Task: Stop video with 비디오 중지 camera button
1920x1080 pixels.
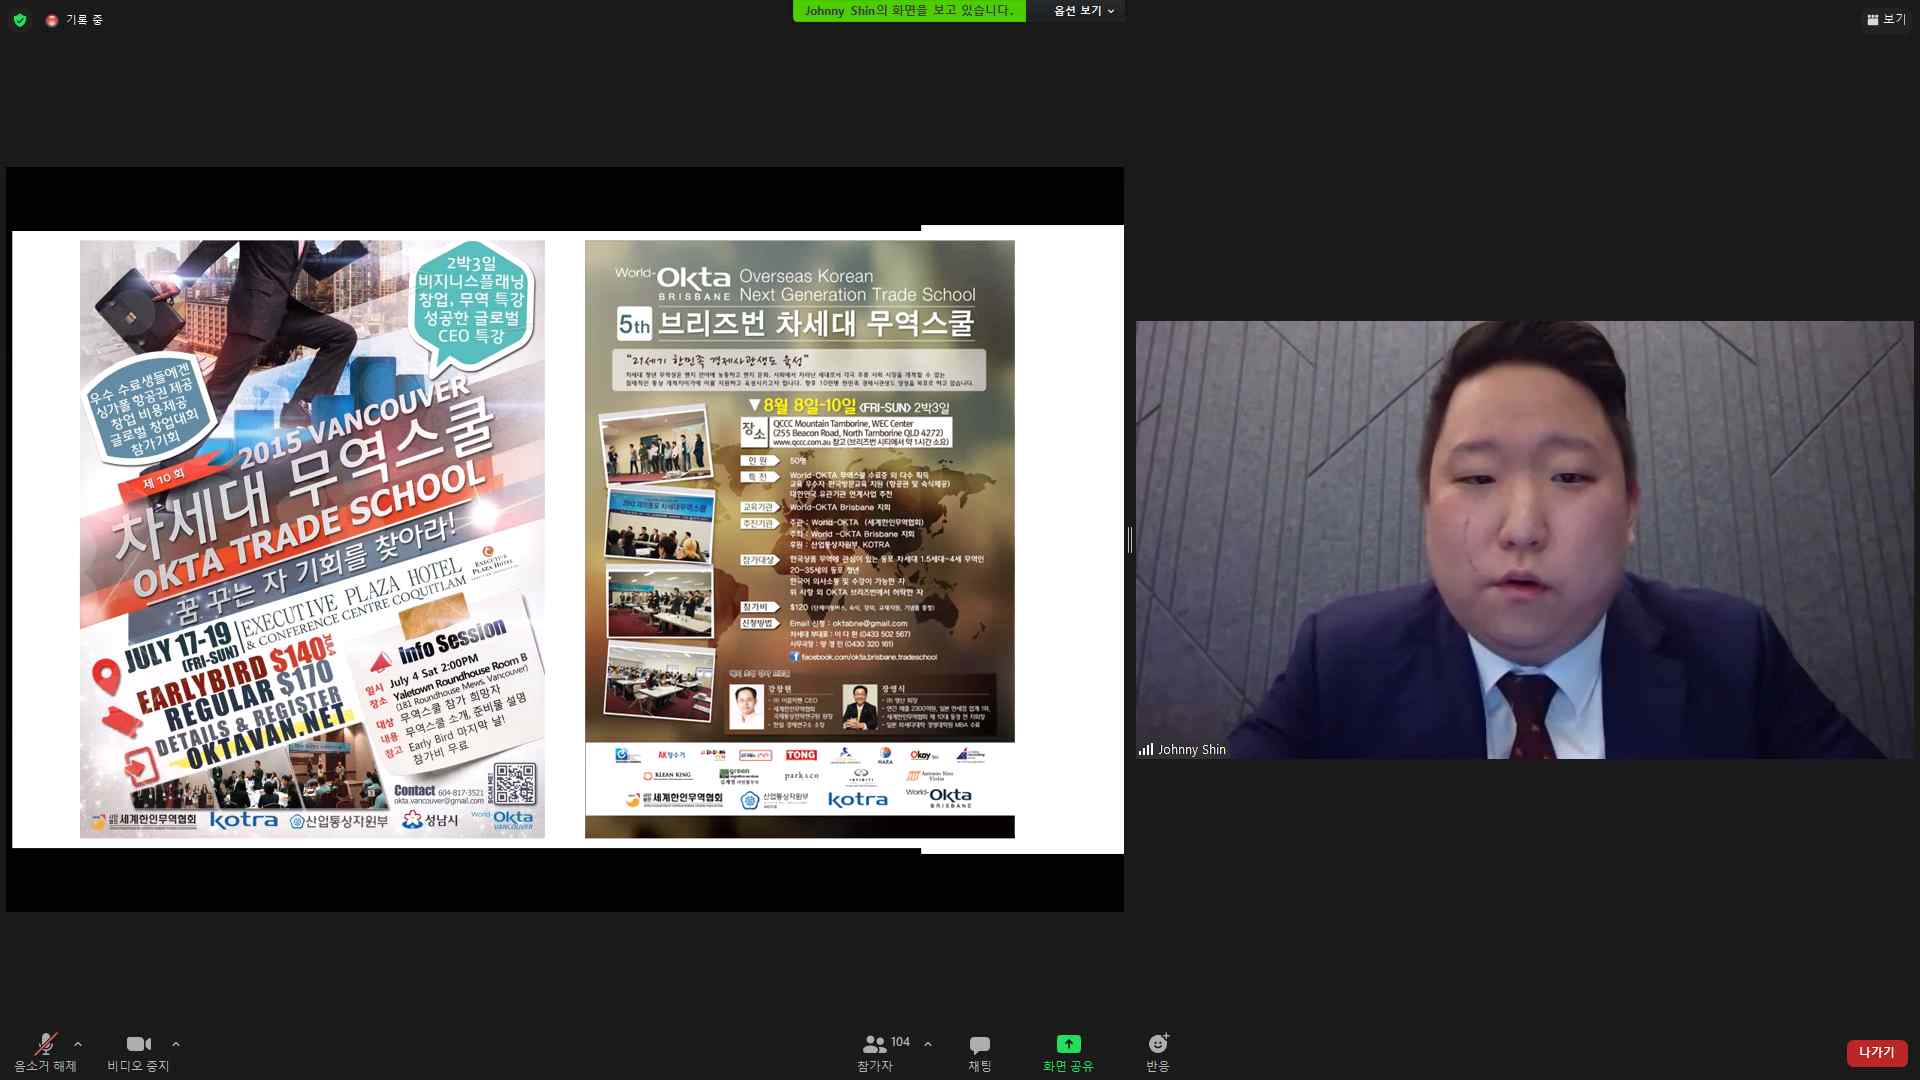Action: click(139, 1053)
